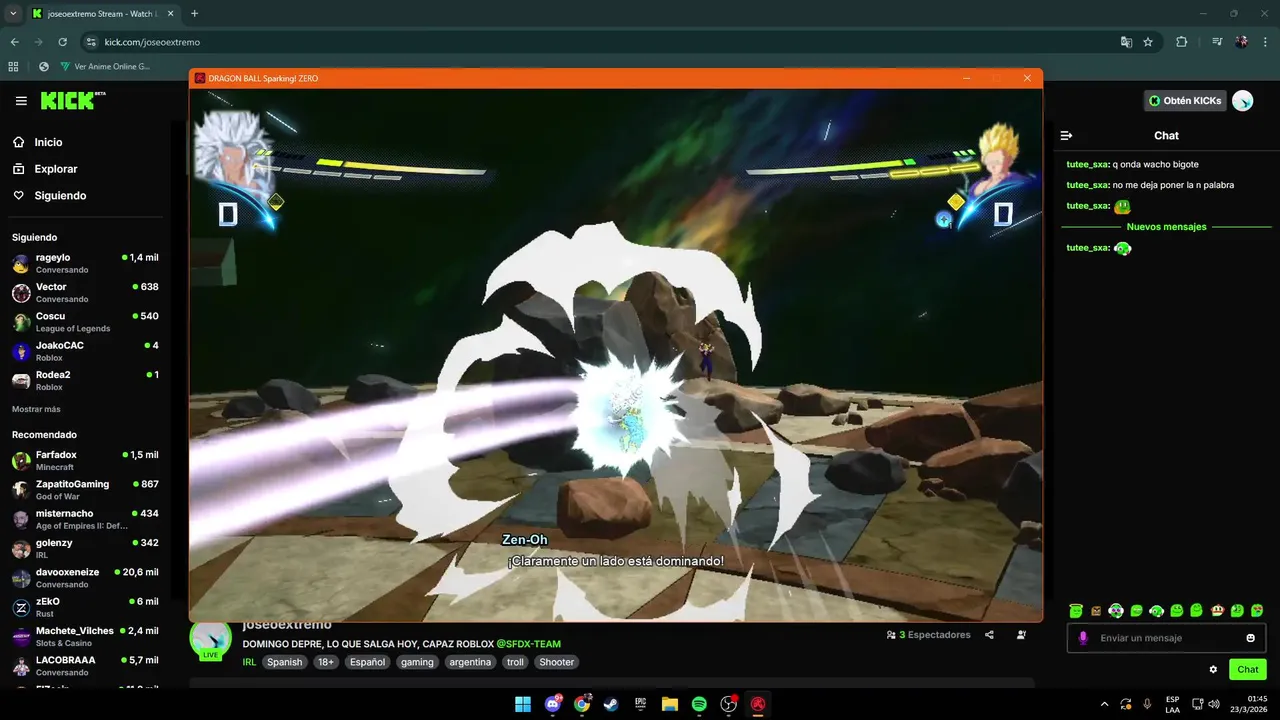Select the Español tag
This screenshot has height=720, width=1280.
coord(367,662)
